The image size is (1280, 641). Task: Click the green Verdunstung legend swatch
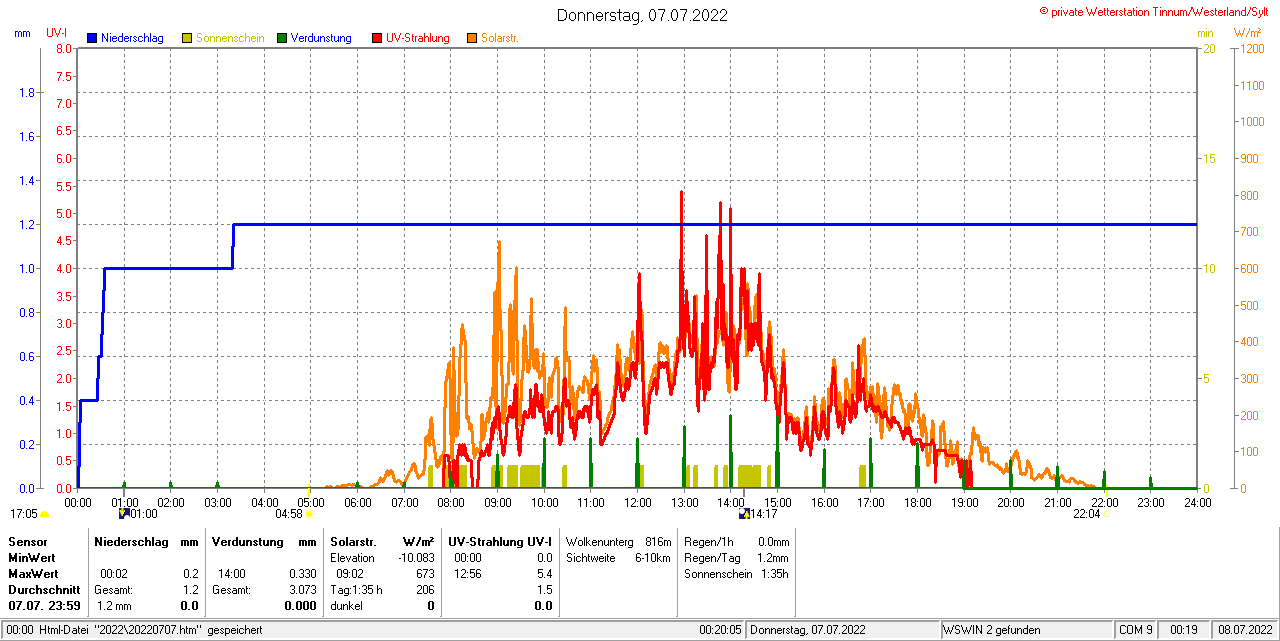(x=282, y=38)
